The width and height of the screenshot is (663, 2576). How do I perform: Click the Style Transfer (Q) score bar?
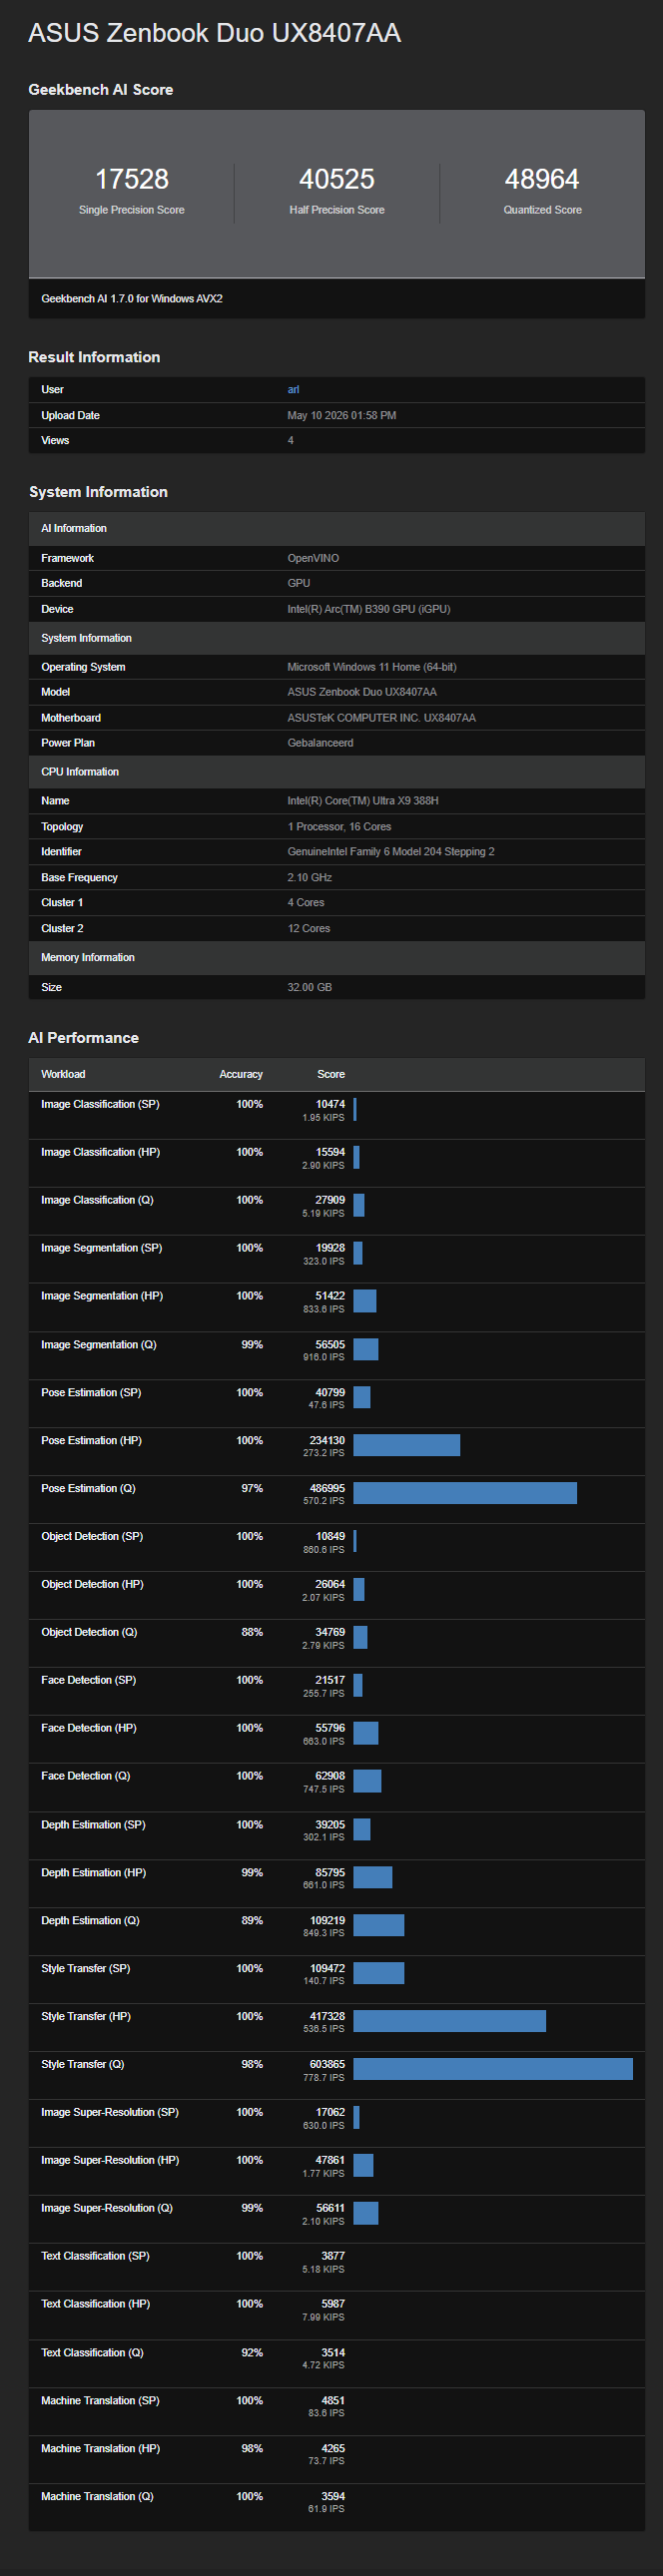coord(493,2069)
